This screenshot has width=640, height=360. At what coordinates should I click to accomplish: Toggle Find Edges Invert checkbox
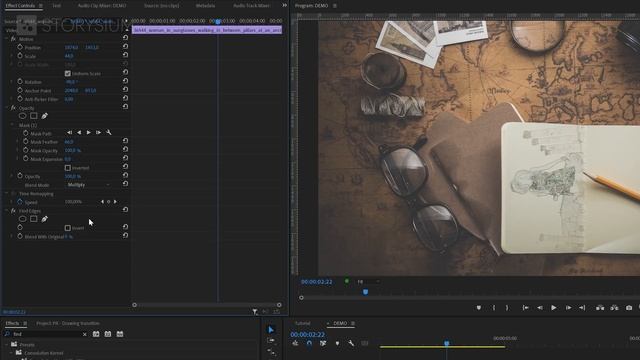(68, 228)
